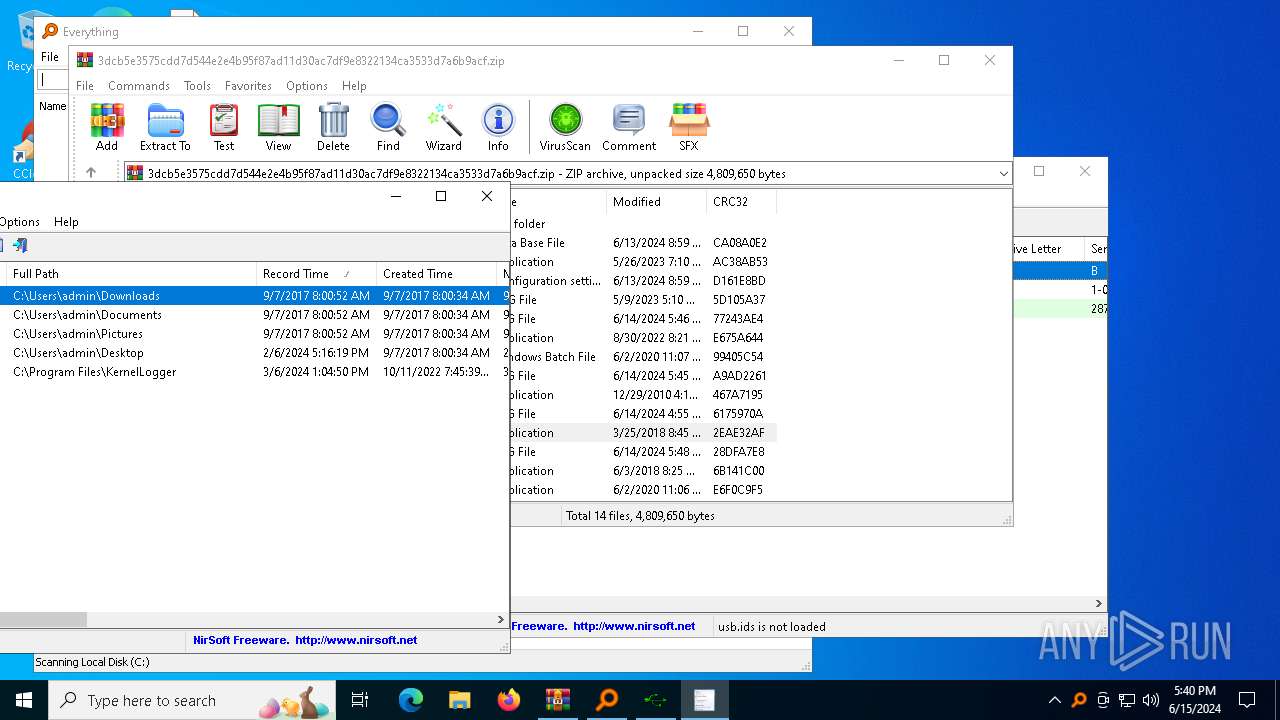Select the C:\Users\admin\Documents row

[254, 315]
